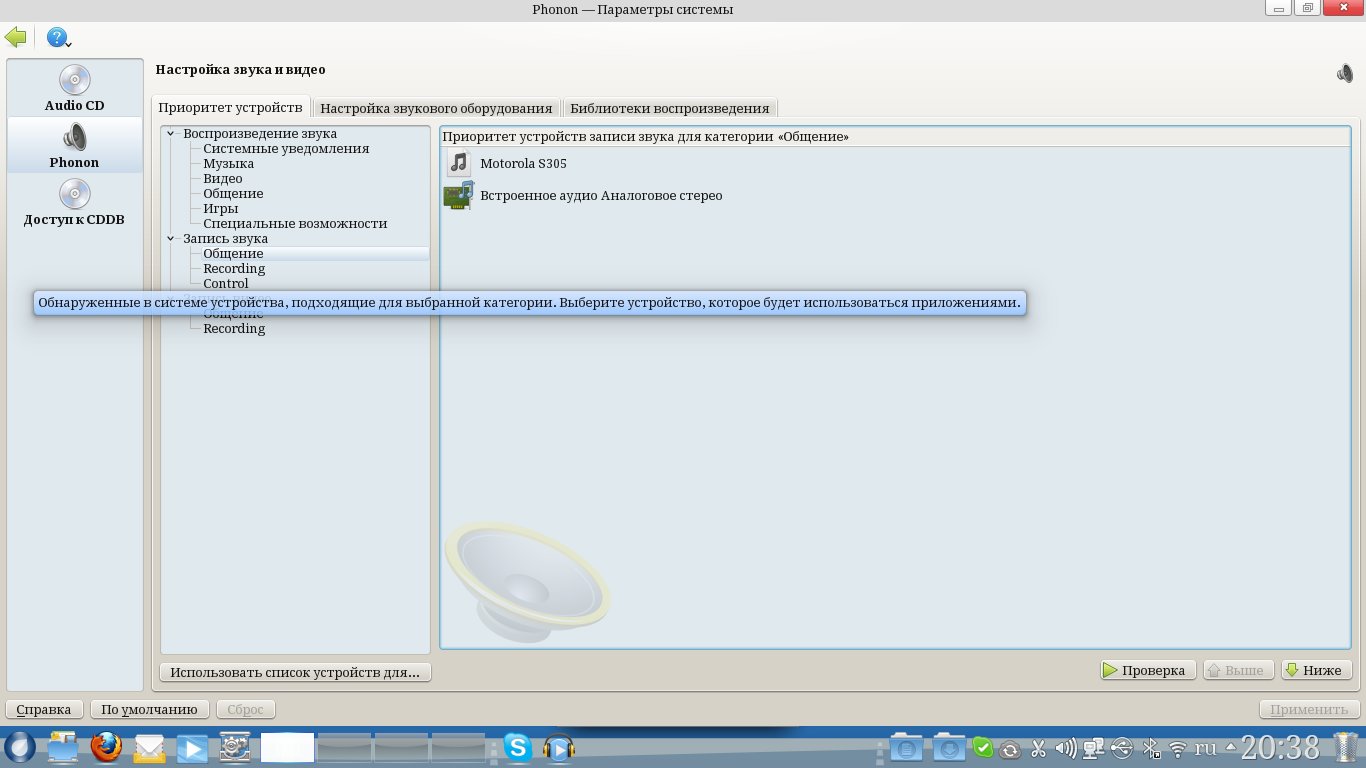Select Общение under Воспроизведение звука
The image size is (1366, 768).
(233, 193)
